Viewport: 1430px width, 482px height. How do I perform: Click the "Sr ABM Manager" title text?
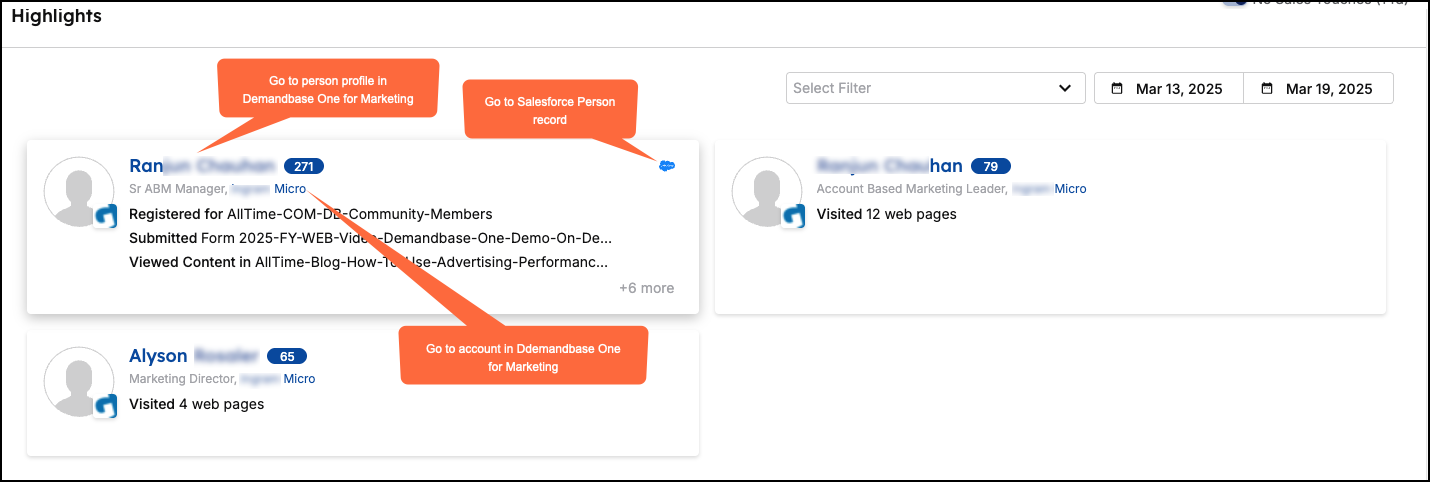pos(177,188)
